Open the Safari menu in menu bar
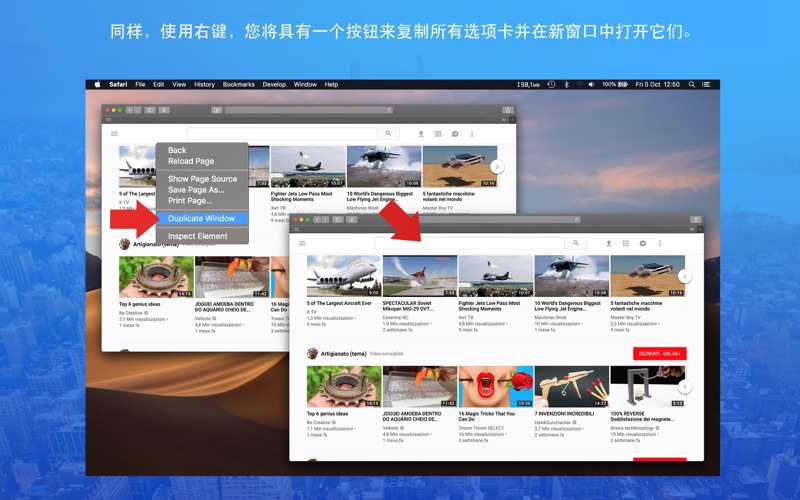Screen dimensions: 800x500 tap(118, 85)
